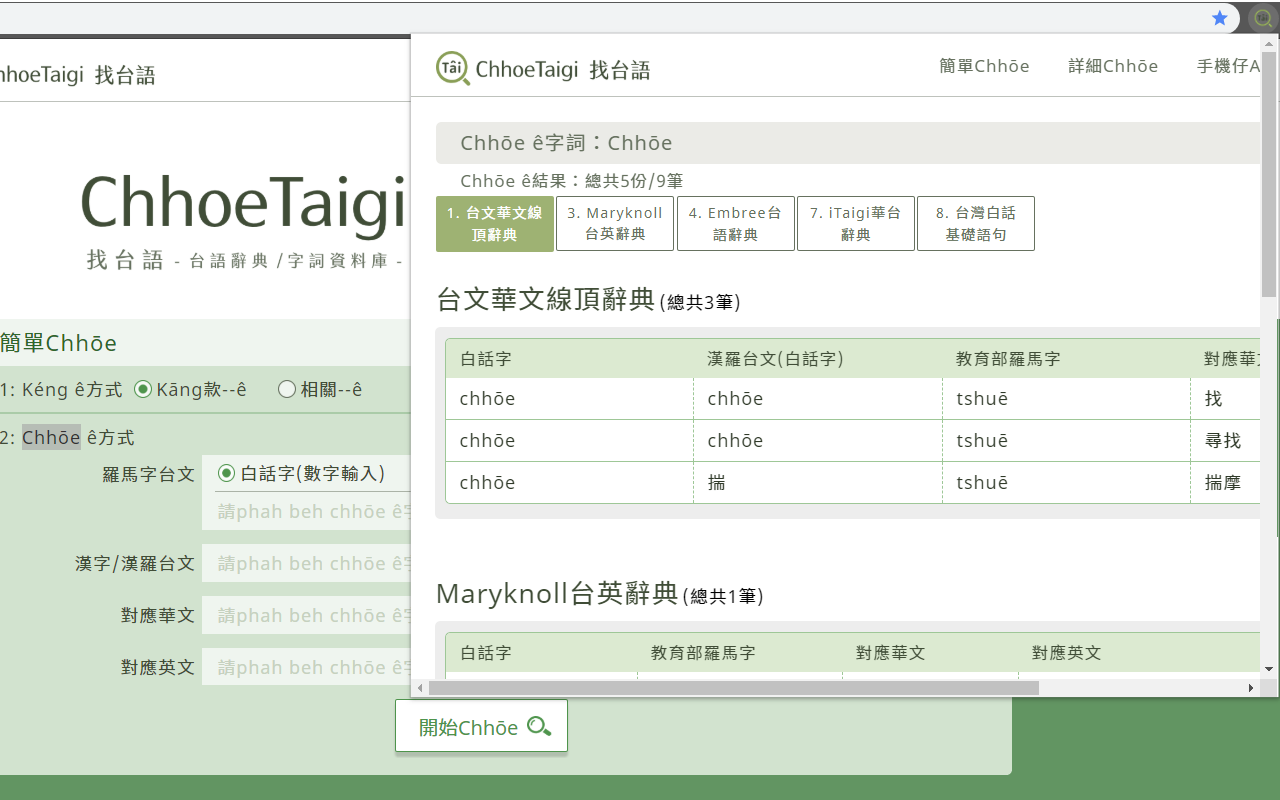Open 手機仔App menu item in popup
Screen dimensions: 1280x800
[x=1228, y=67]
